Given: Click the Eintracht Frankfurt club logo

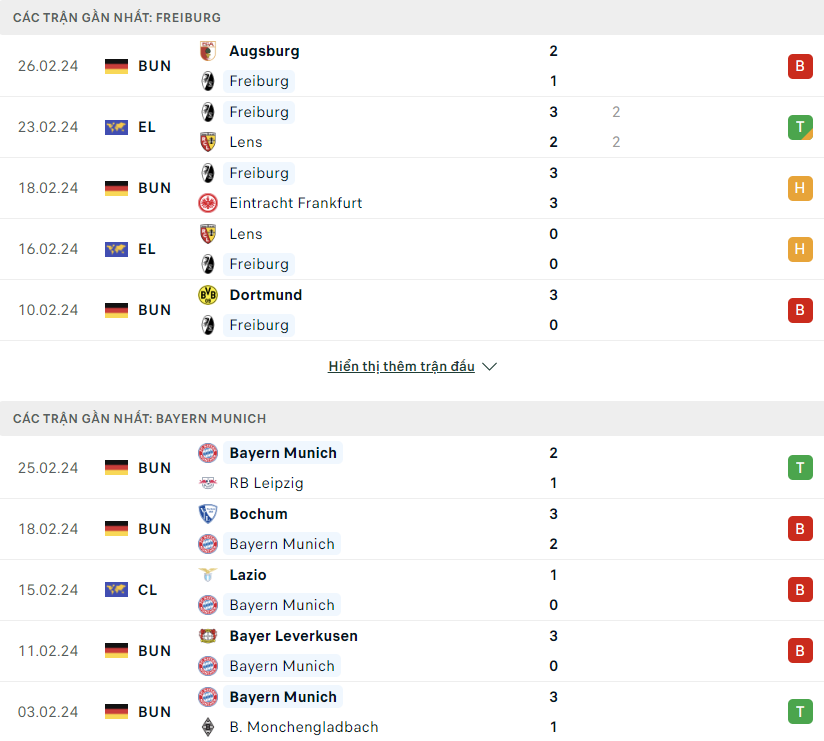Looking at the screenshot, I should point(208,203).
